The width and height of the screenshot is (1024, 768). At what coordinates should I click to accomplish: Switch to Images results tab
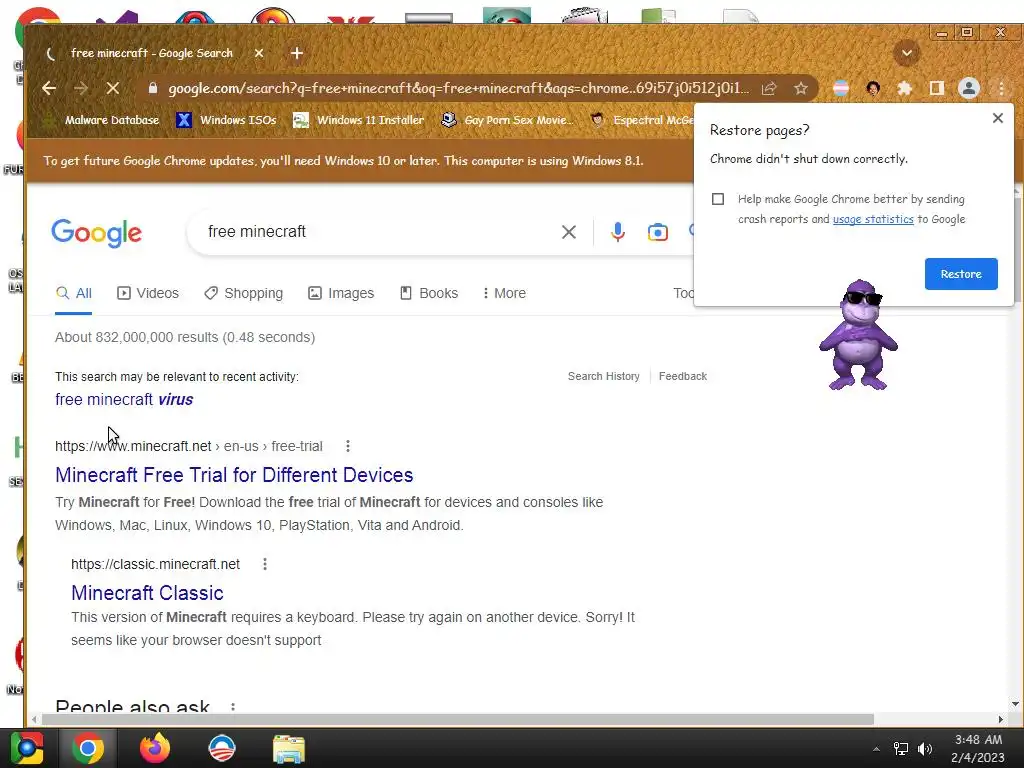pos(341,293)
